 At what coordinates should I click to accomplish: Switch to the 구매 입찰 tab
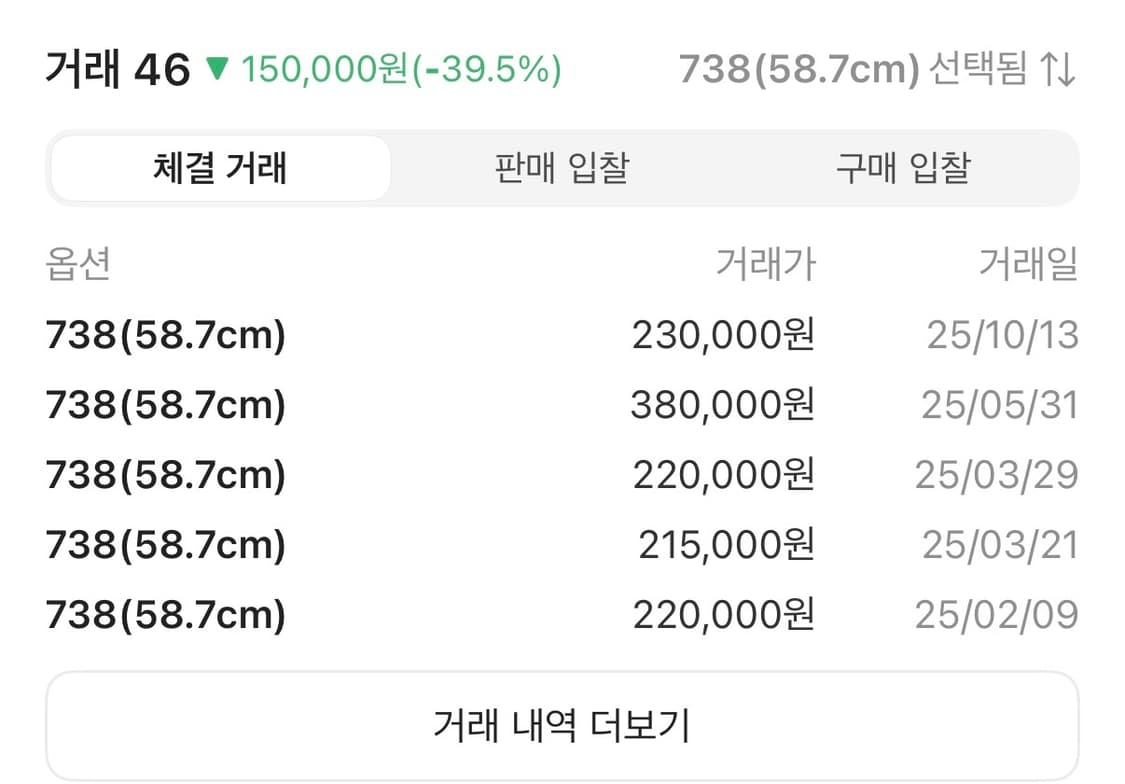(898, 169)
